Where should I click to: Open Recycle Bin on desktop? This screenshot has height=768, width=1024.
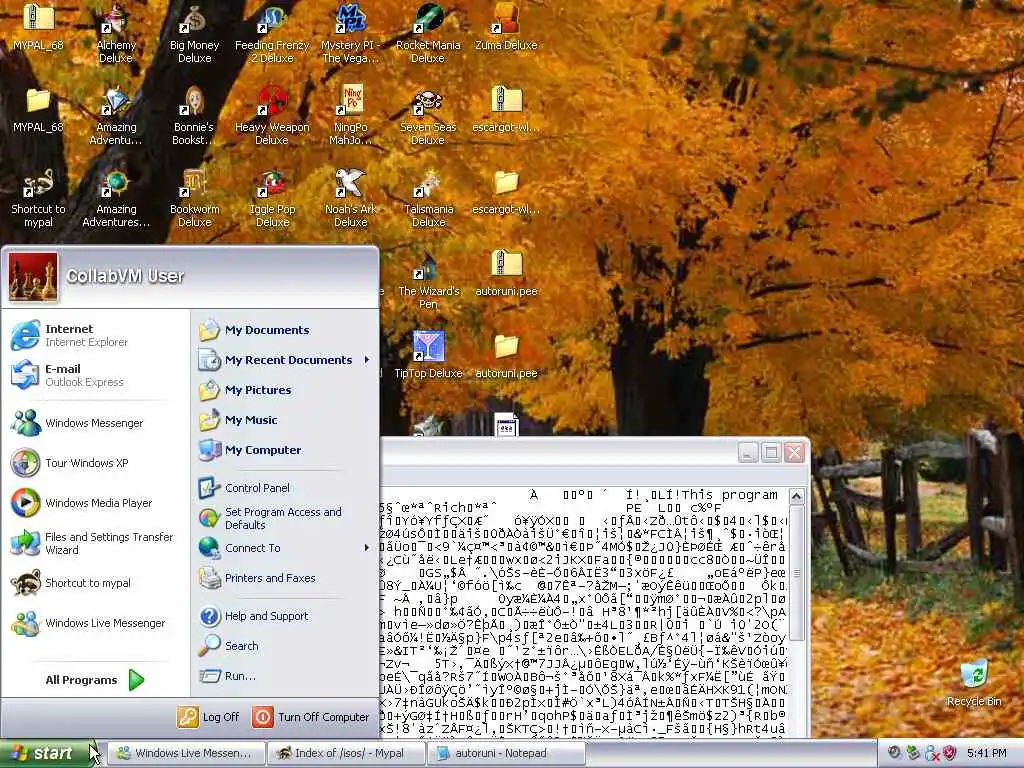click(974, 683)
